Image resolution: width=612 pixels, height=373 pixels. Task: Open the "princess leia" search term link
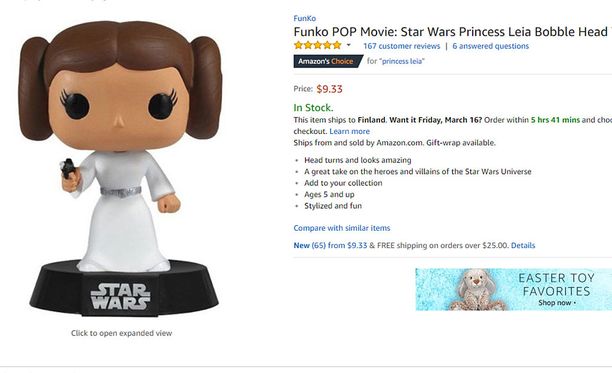pos(402,61)
